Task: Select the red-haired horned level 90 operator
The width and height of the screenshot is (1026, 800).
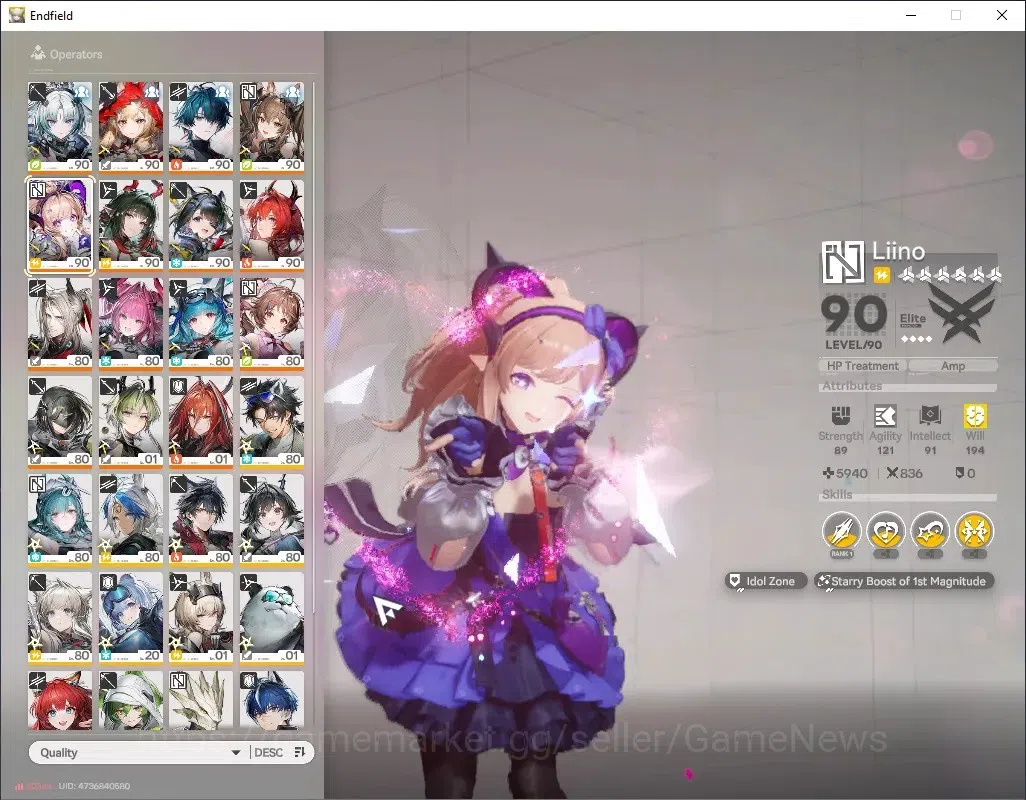Action: point(272,224)
